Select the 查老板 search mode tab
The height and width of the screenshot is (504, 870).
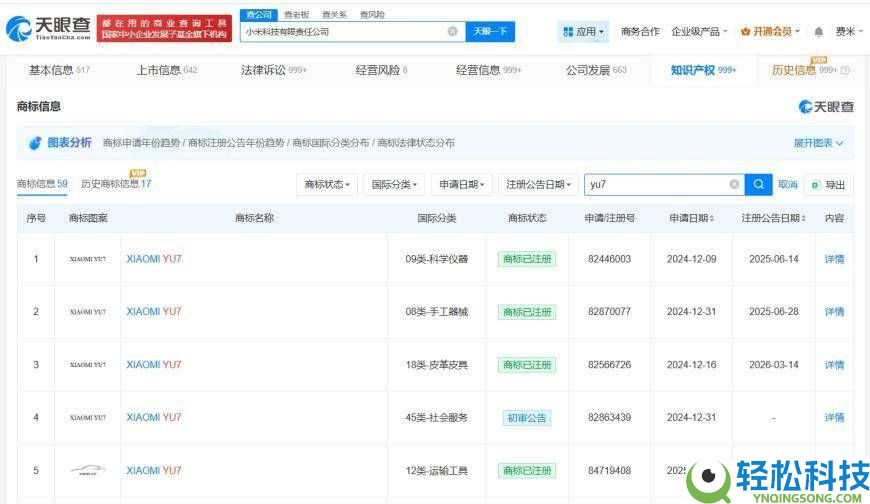[296, 14]
